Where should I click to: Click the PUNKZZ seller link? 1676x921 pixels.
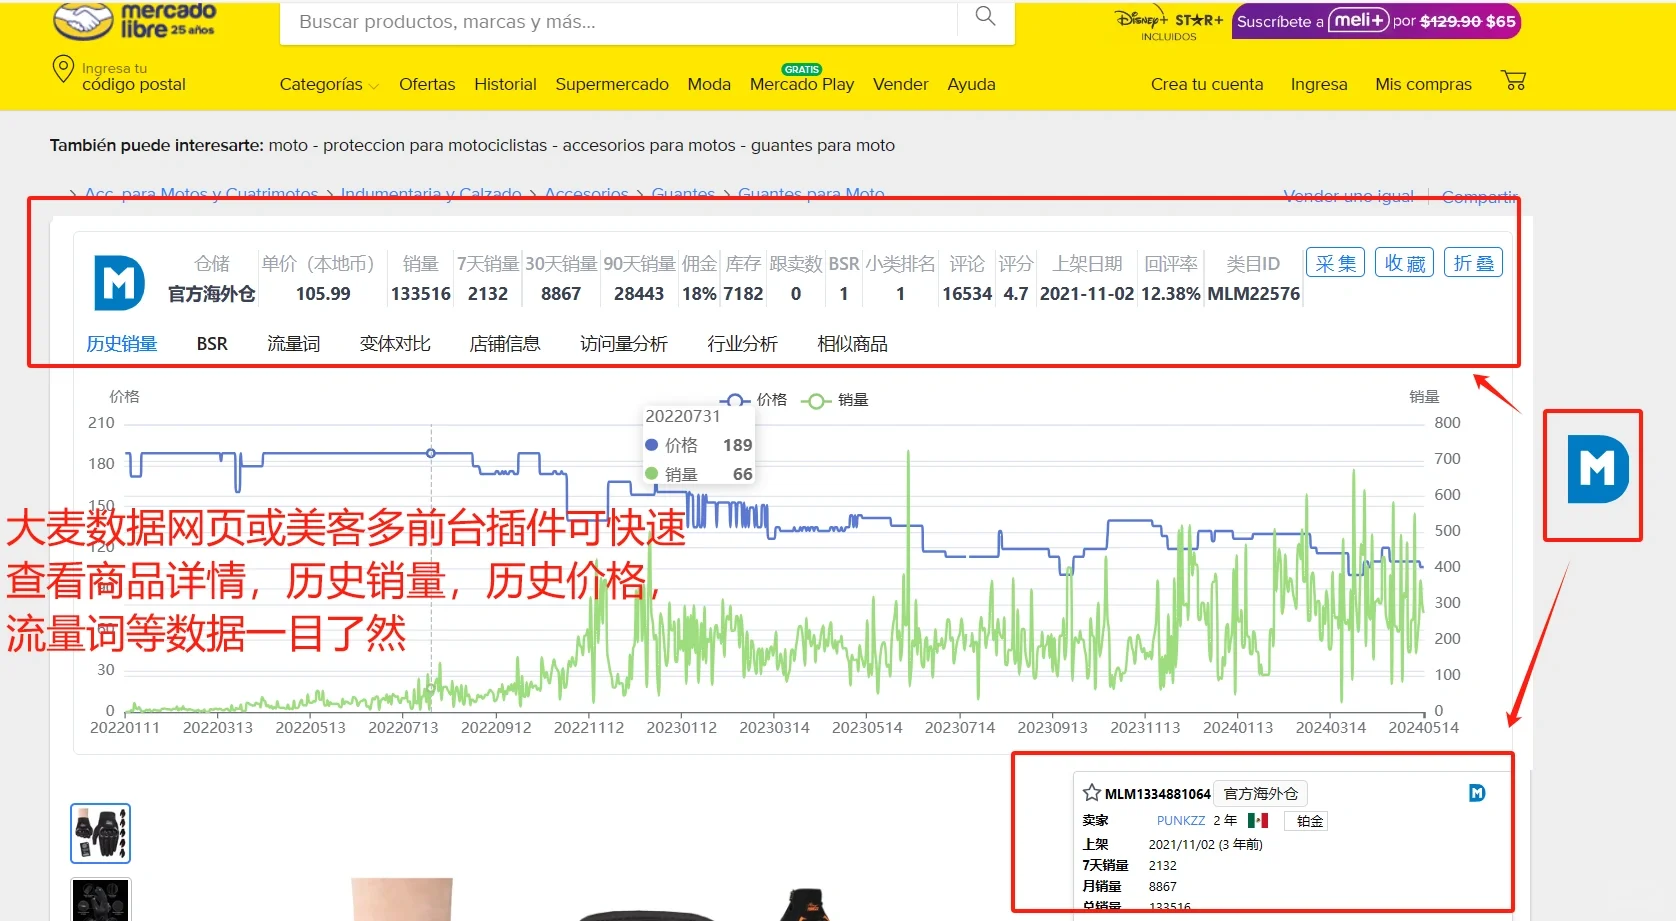1181,821
